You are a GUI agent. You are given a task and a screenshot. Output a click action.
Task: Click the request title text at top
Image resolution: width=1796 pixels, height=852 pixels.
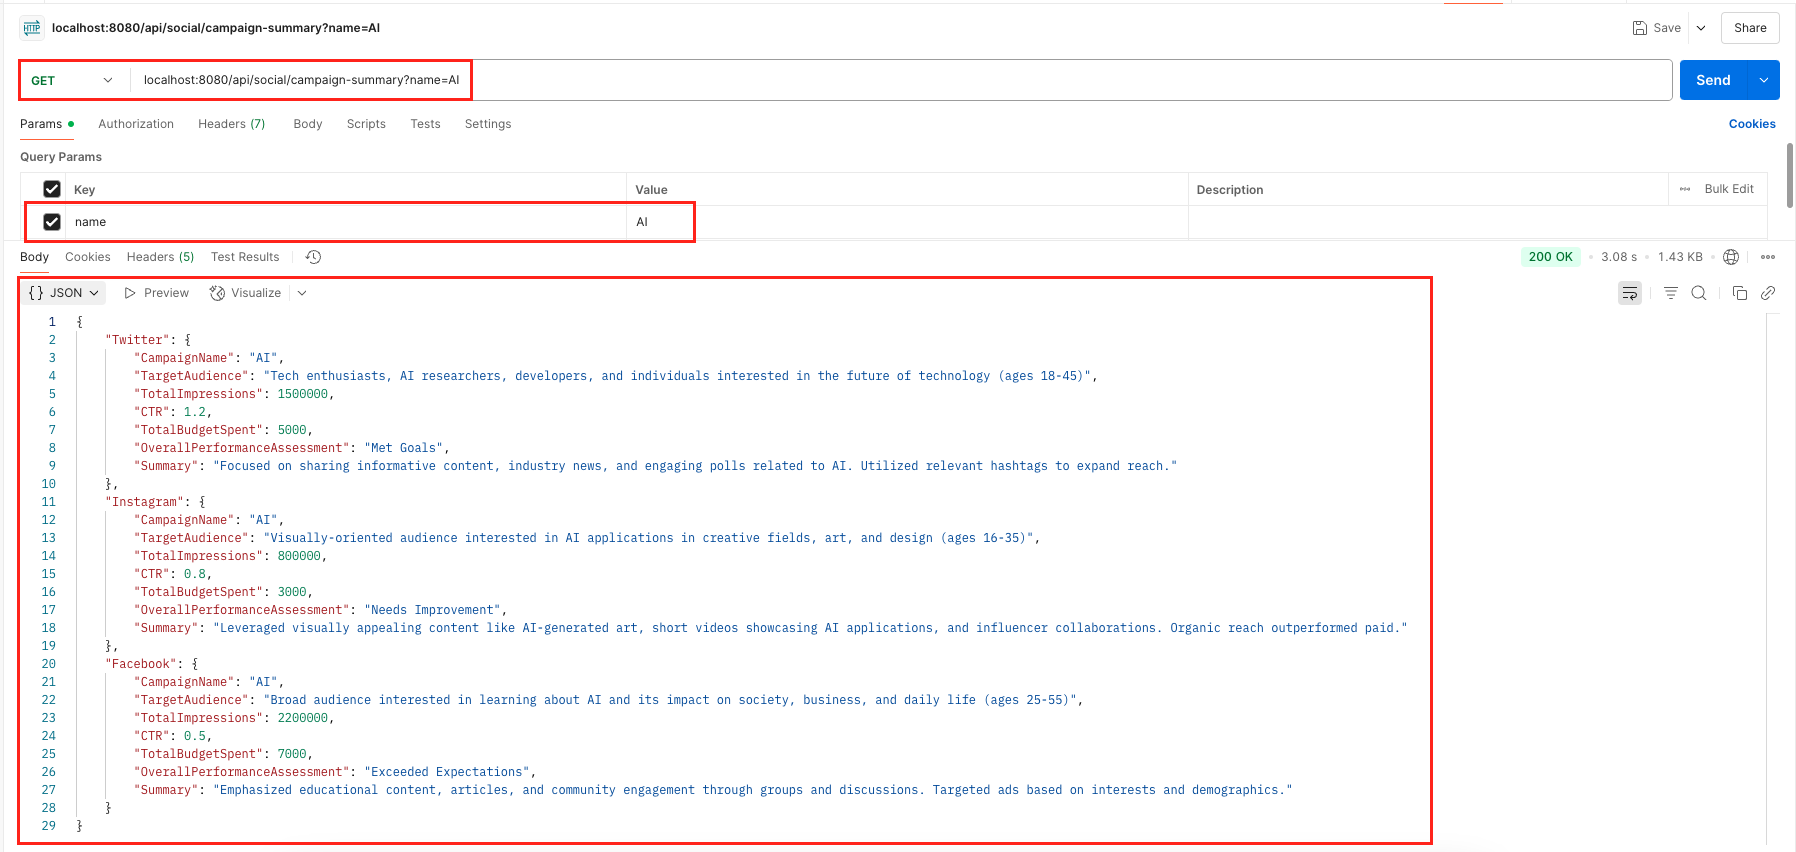pos(216,28)
